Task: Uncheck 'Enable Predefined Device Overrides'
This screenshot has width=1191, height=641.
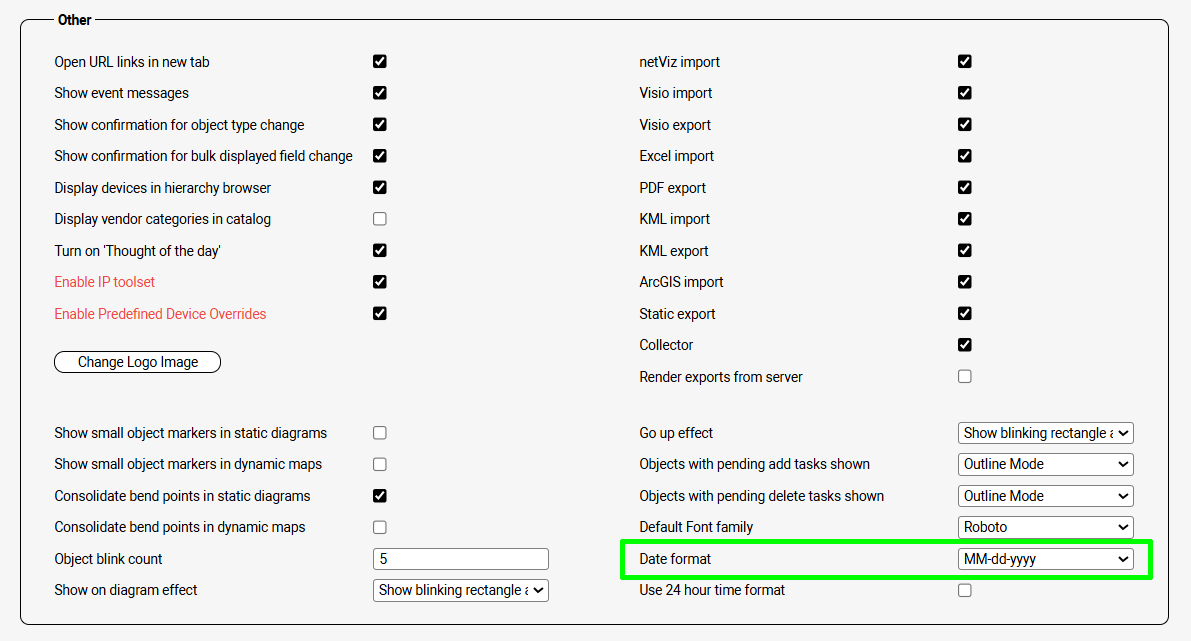Action: [380, 314]
